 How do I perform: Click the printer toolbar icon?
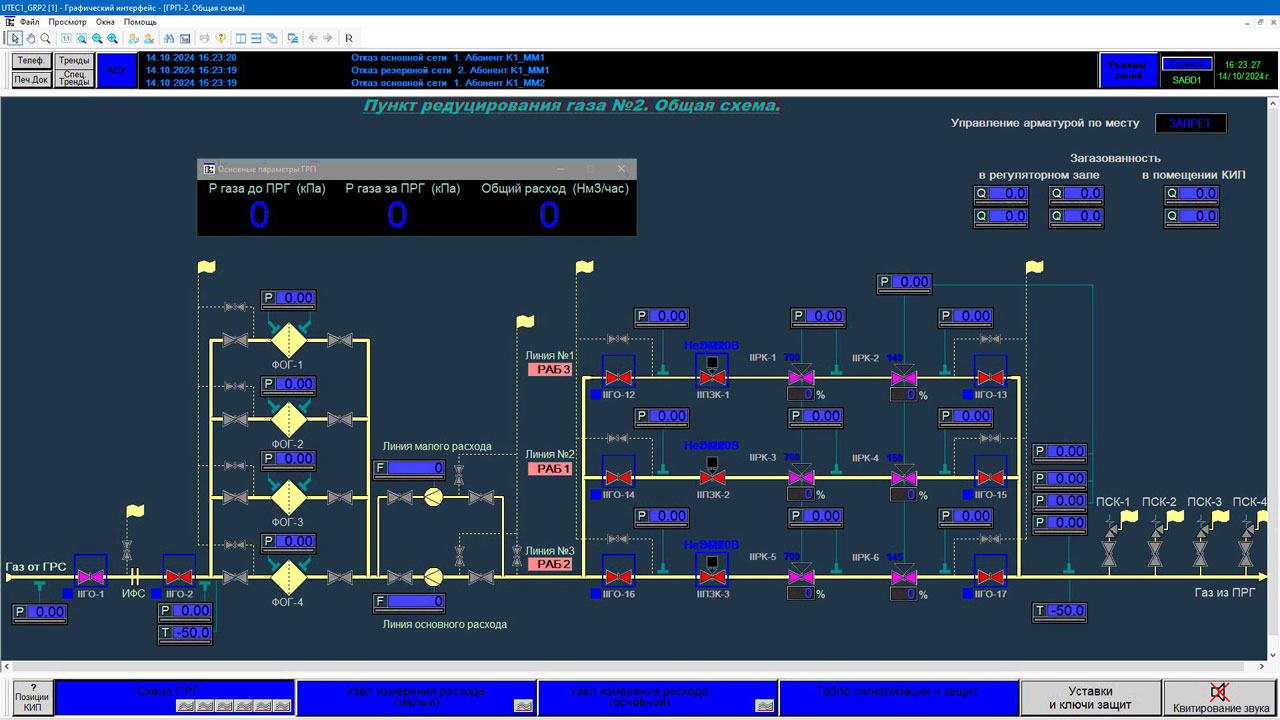click(x=205, y=38)
